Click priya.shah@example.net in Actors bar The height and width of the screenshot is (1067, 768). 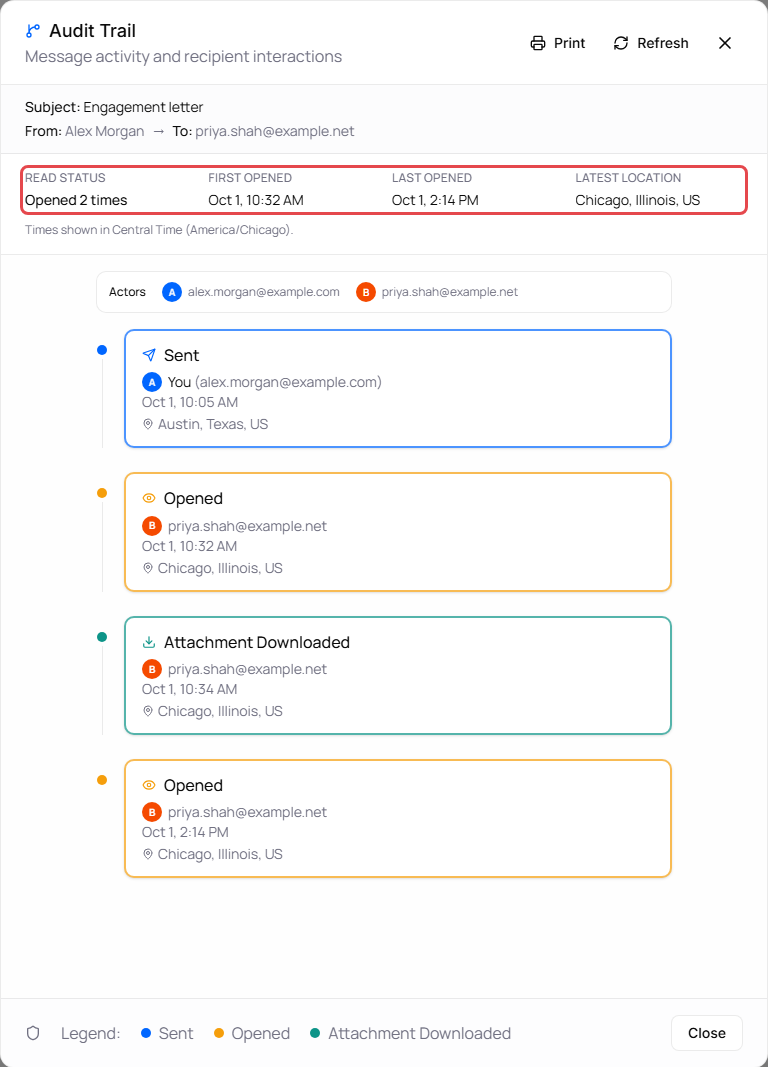[450, 292]
